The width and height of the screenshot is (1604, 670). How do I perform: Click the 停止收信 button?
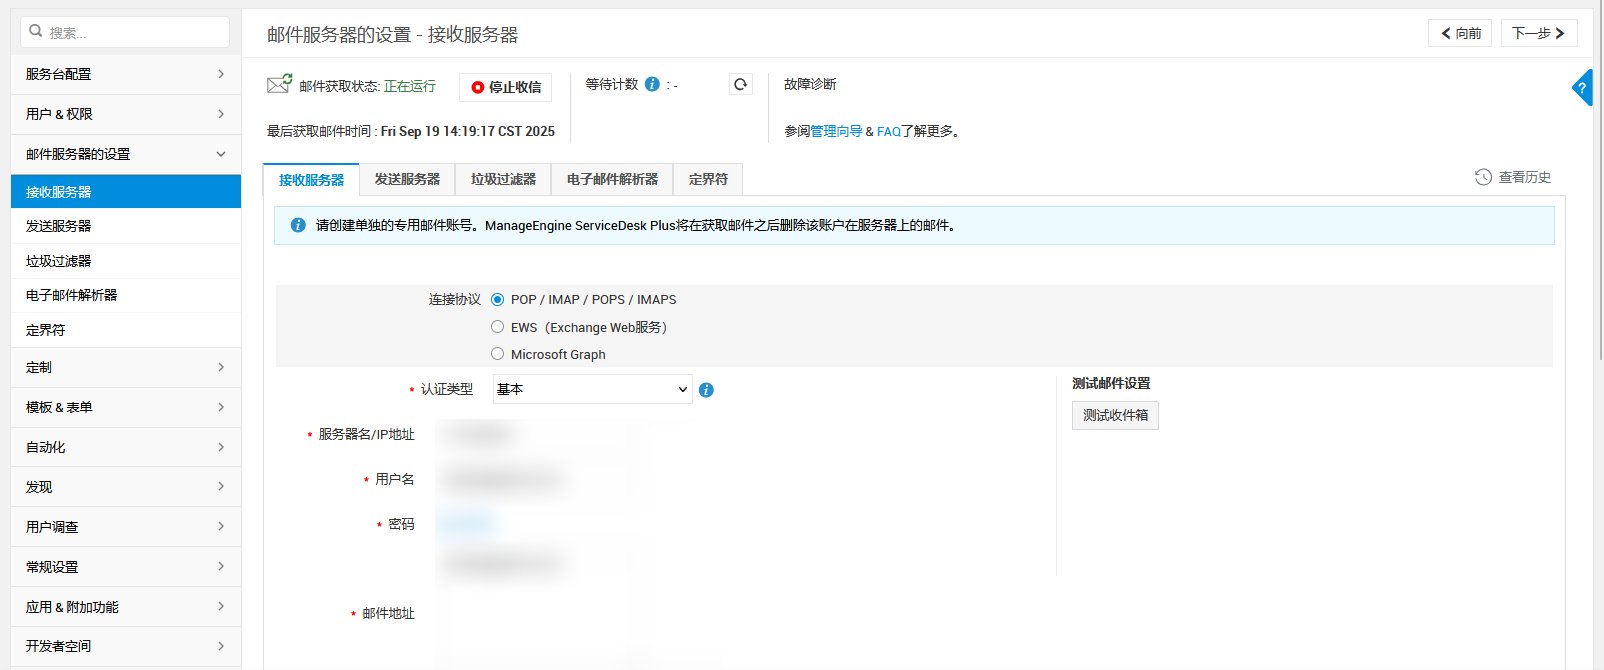pyautogui.click(x=506, y=87)
